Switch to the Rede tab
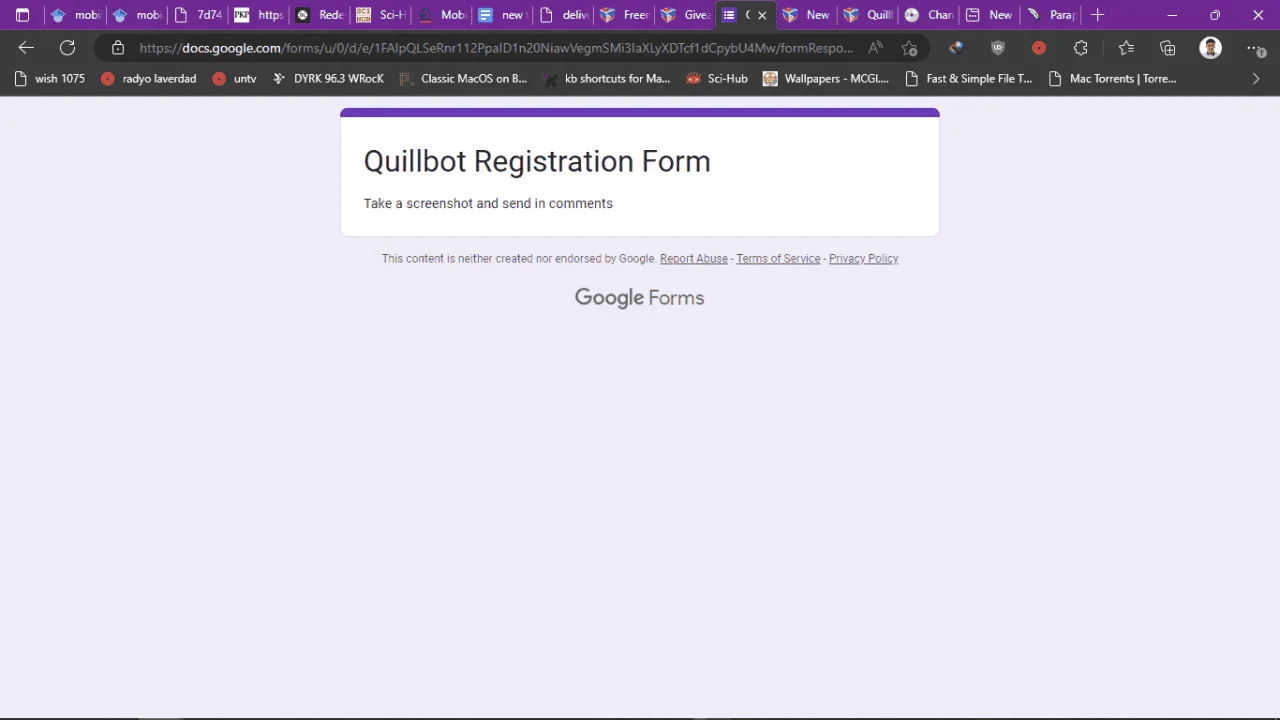Viewport: 1280px width, 720px height. [319, 15]
